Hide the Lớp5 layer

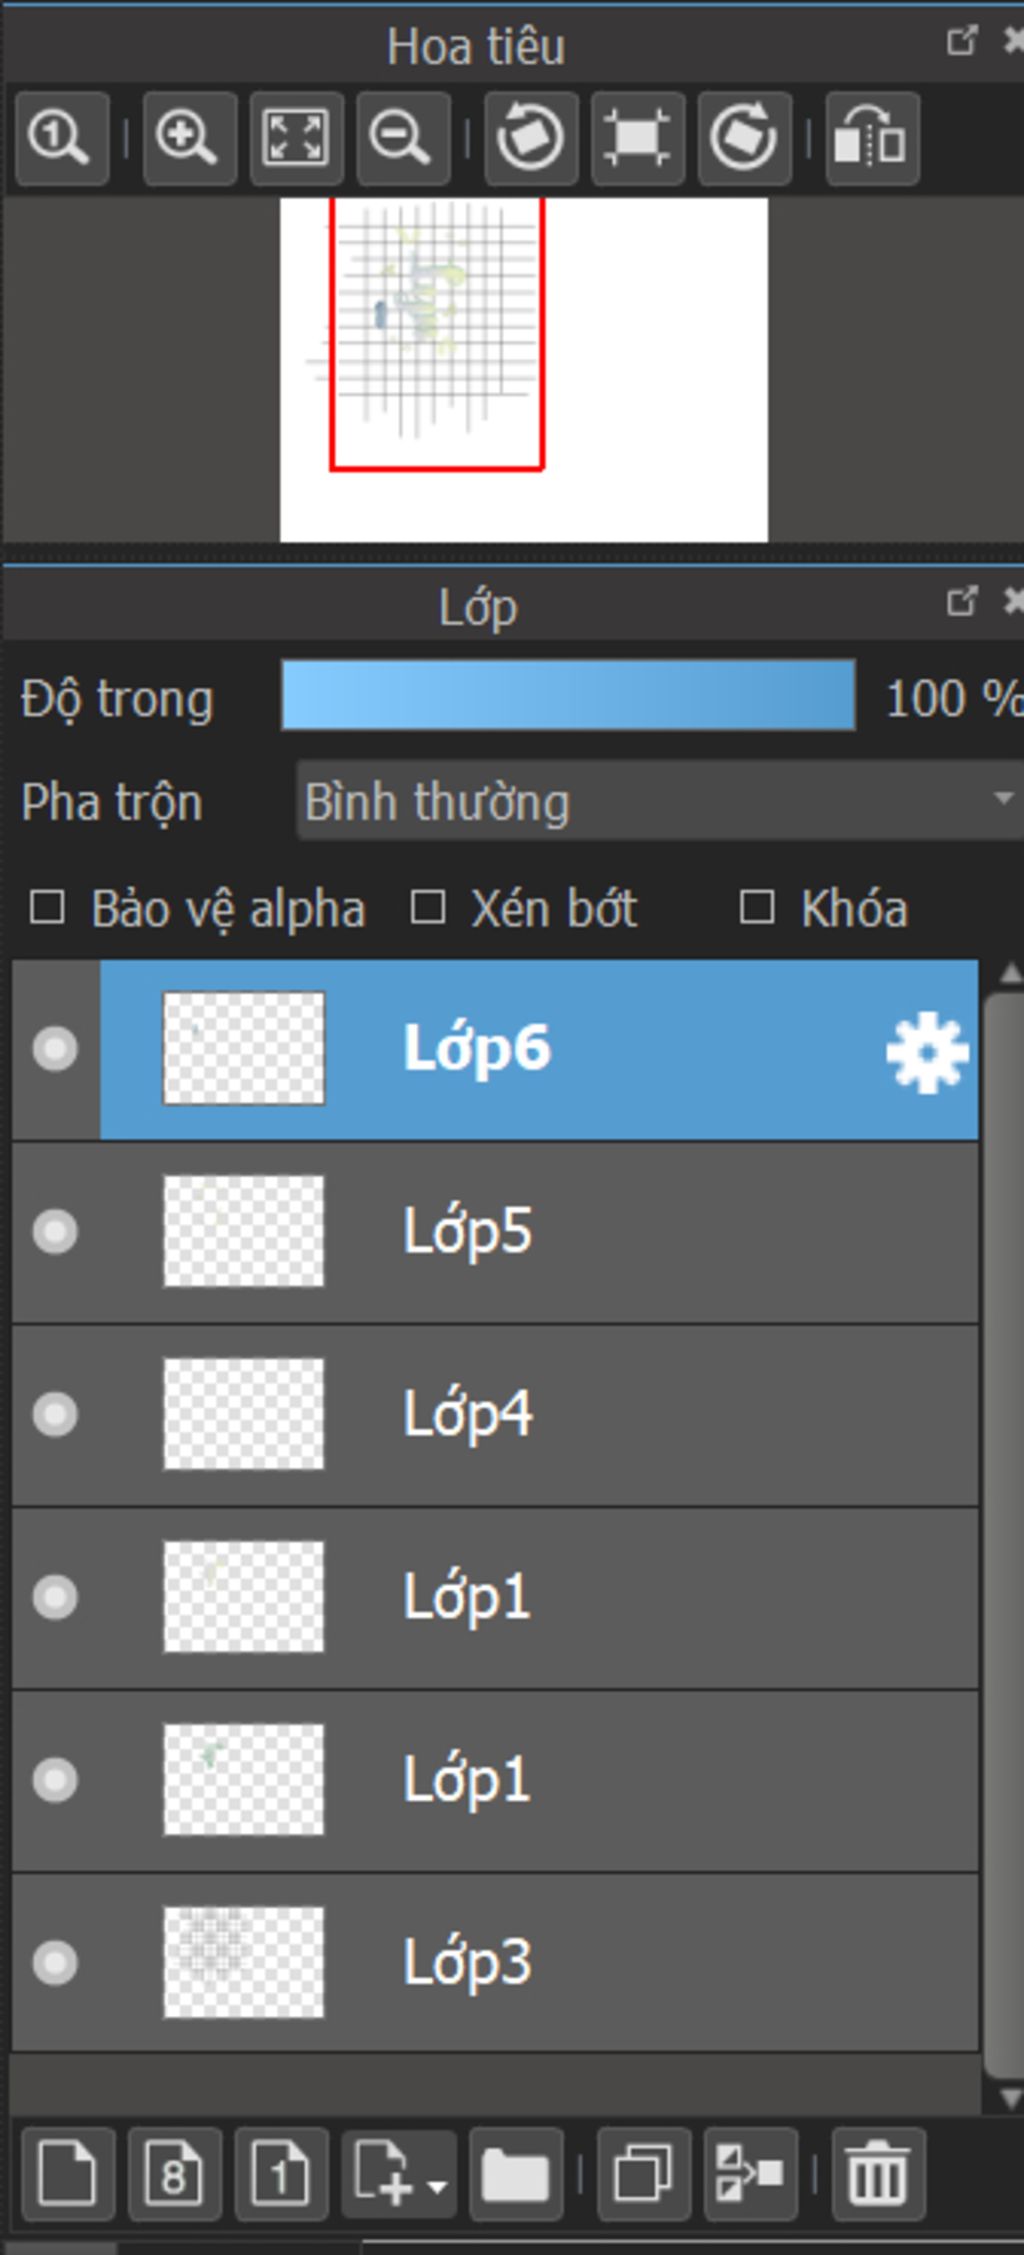(55, 1231)
